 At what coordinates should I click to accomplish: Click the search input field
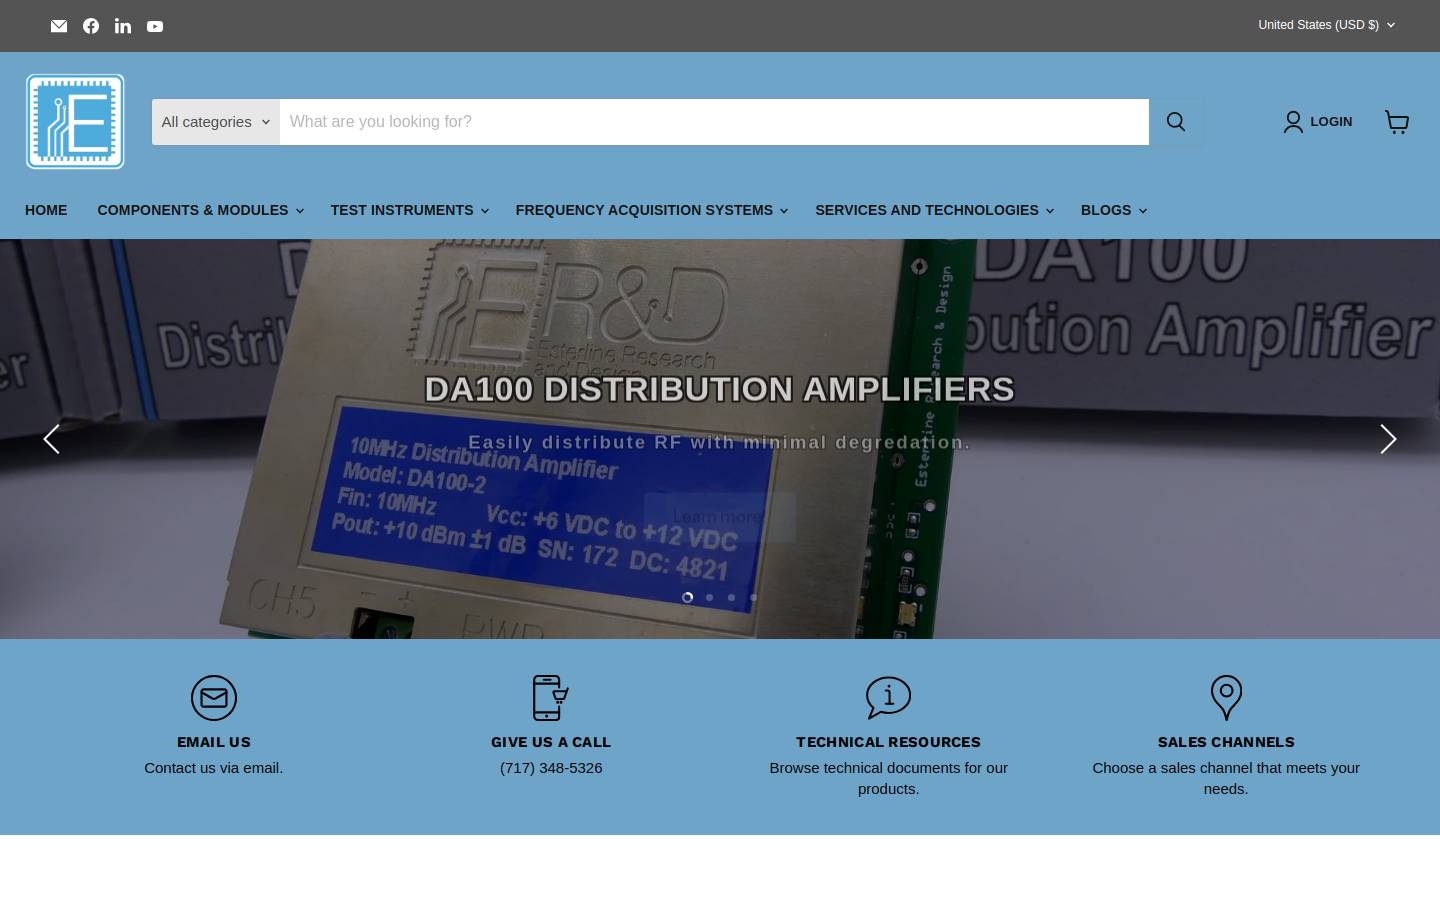(x=714, y=122)
